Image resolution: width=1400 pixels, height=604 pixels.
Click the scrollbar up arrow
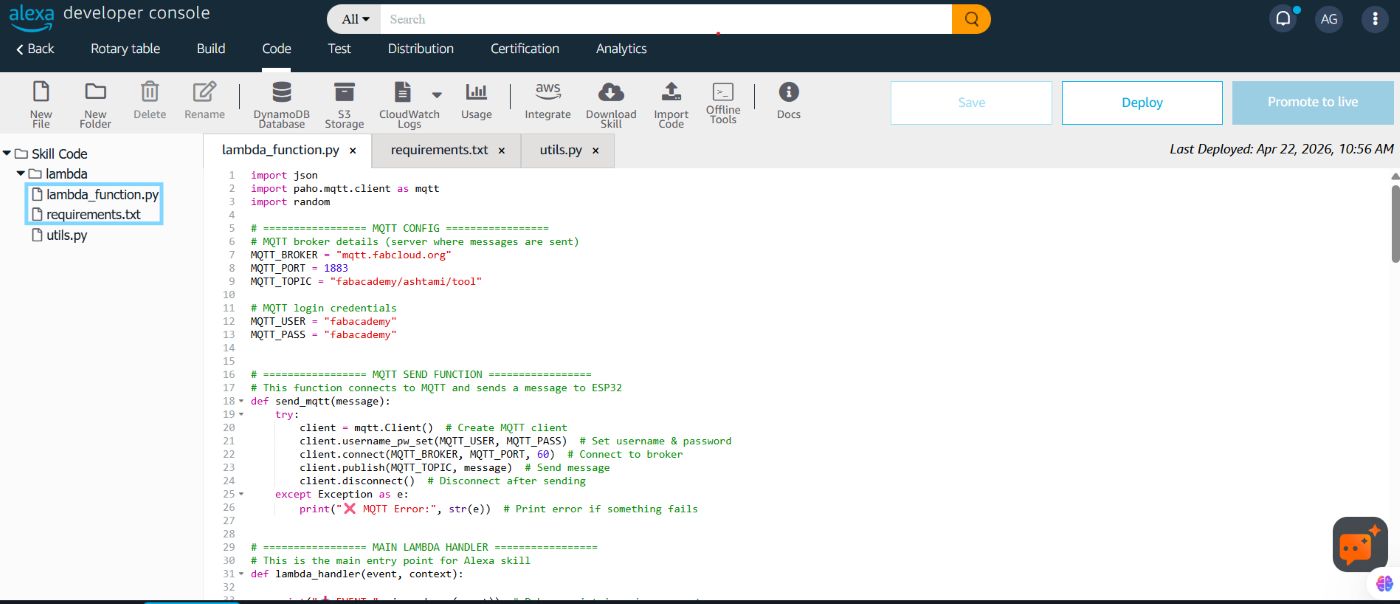[1395, 176]
